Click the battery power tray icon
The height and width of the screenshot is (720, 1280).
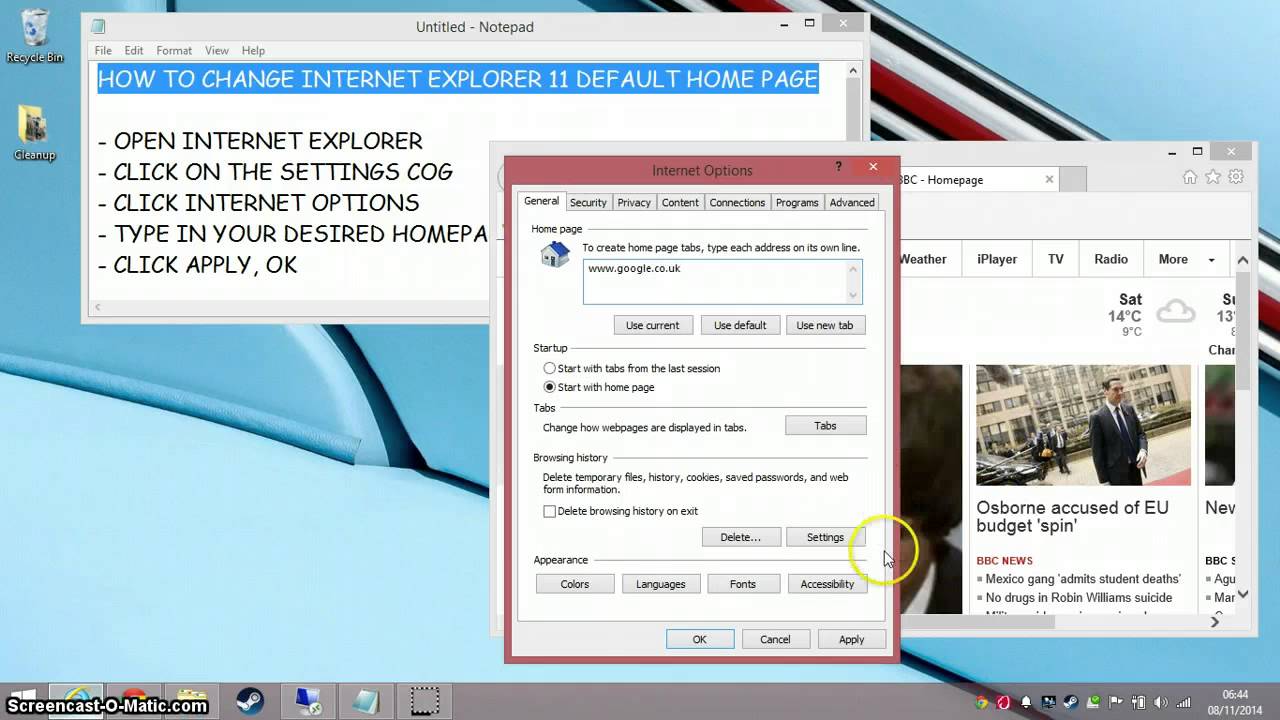[x=1138, y=703]
